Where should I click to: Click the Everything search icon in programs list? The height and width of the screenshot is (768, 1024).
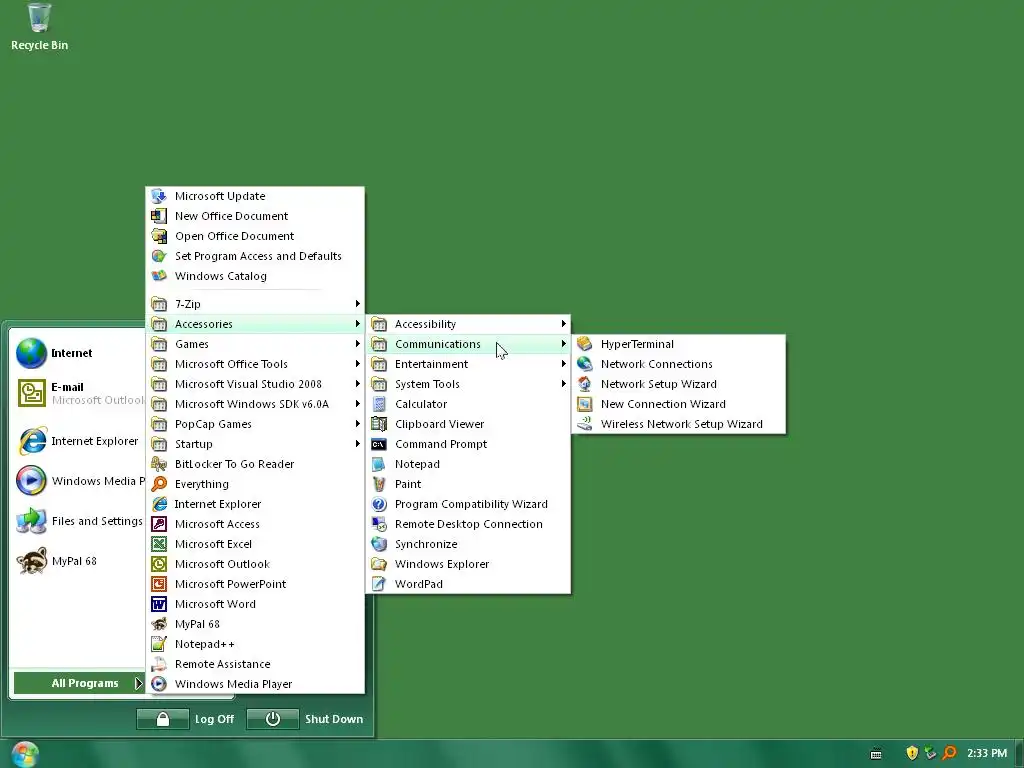(x=159, y=484)
